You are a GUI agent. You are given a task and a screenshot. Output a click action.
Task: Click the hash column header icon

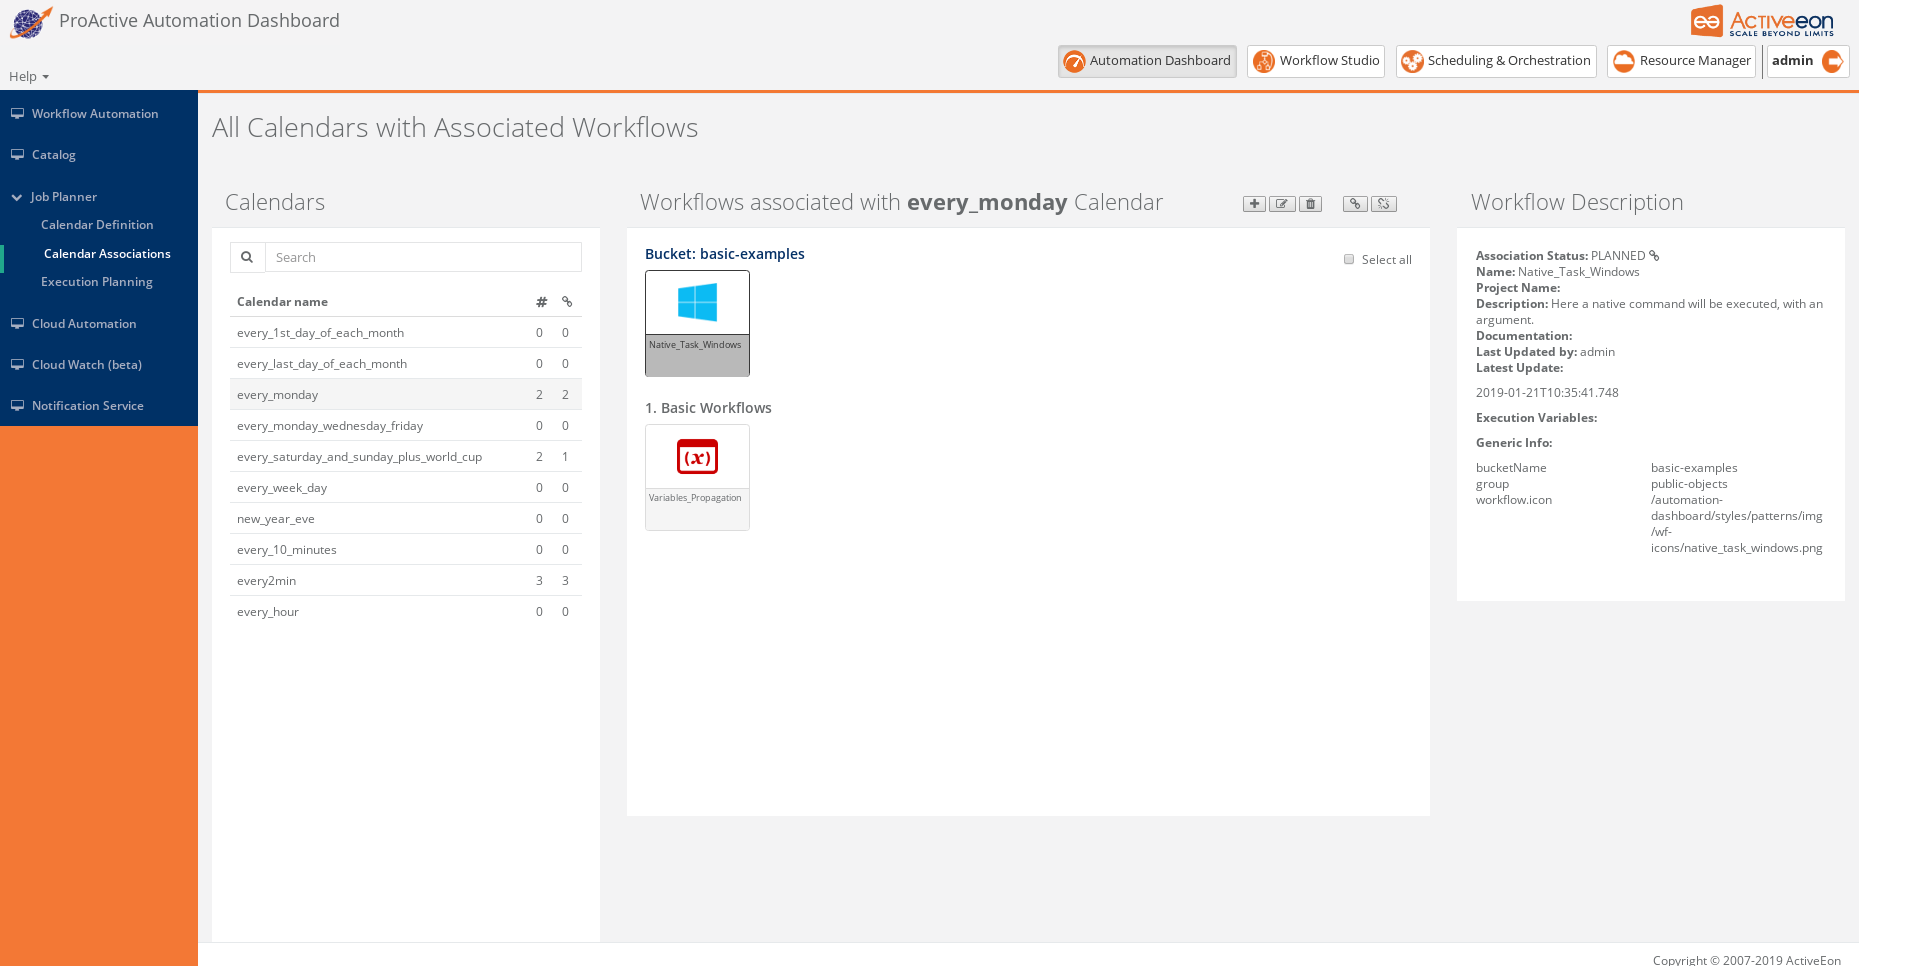click(541, 302)
